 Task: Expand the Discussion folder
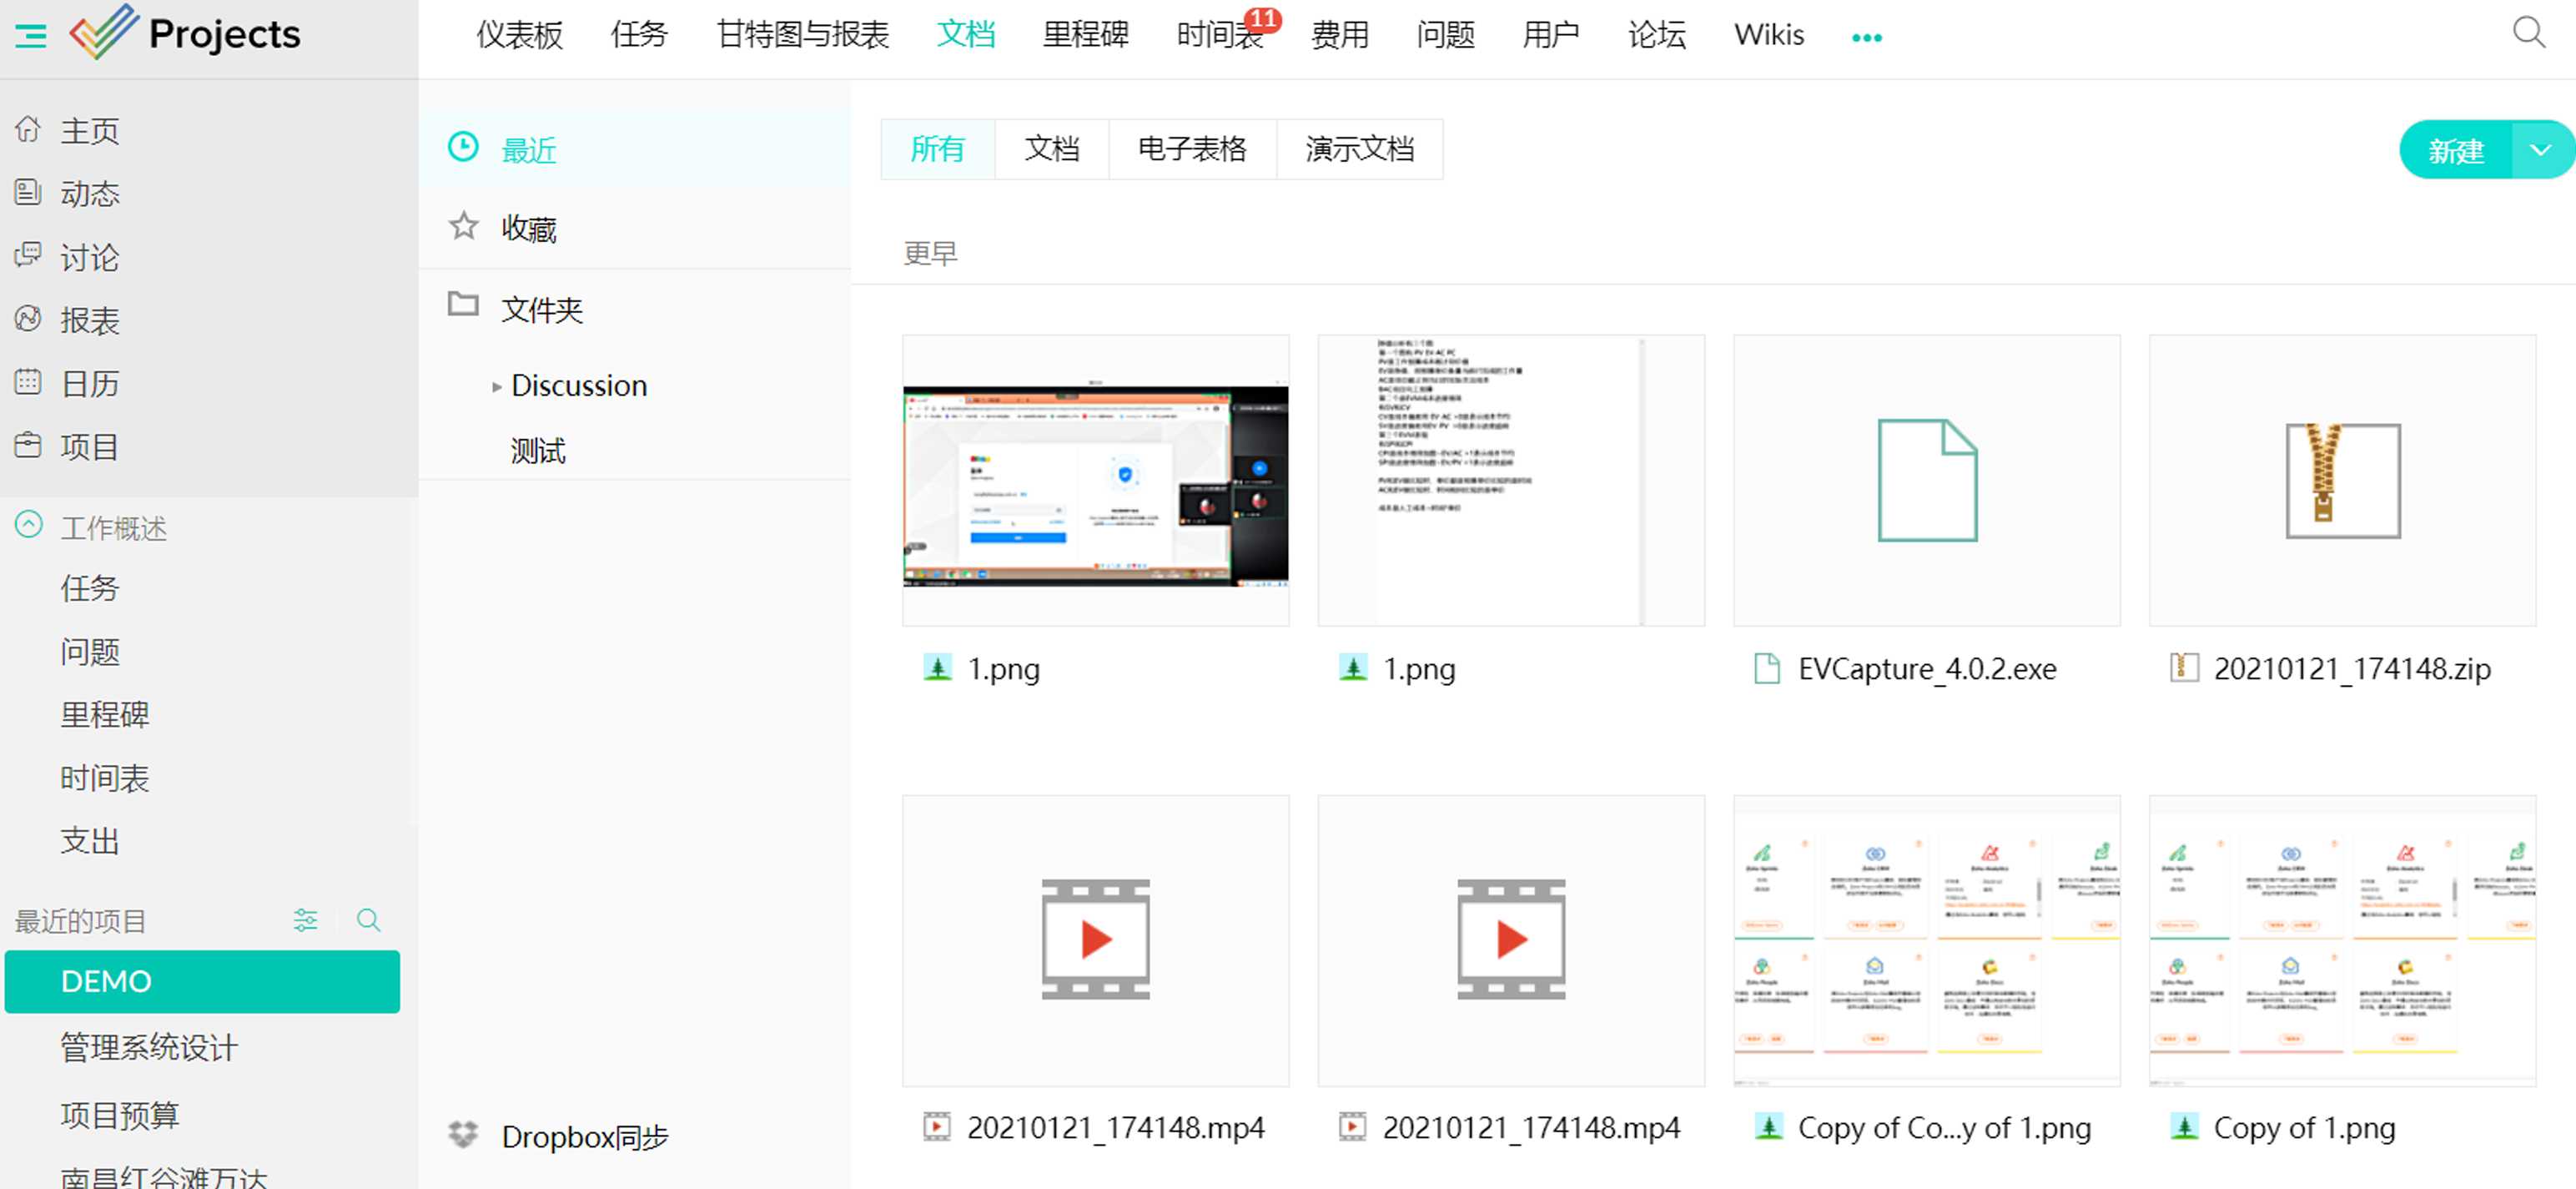497,387
